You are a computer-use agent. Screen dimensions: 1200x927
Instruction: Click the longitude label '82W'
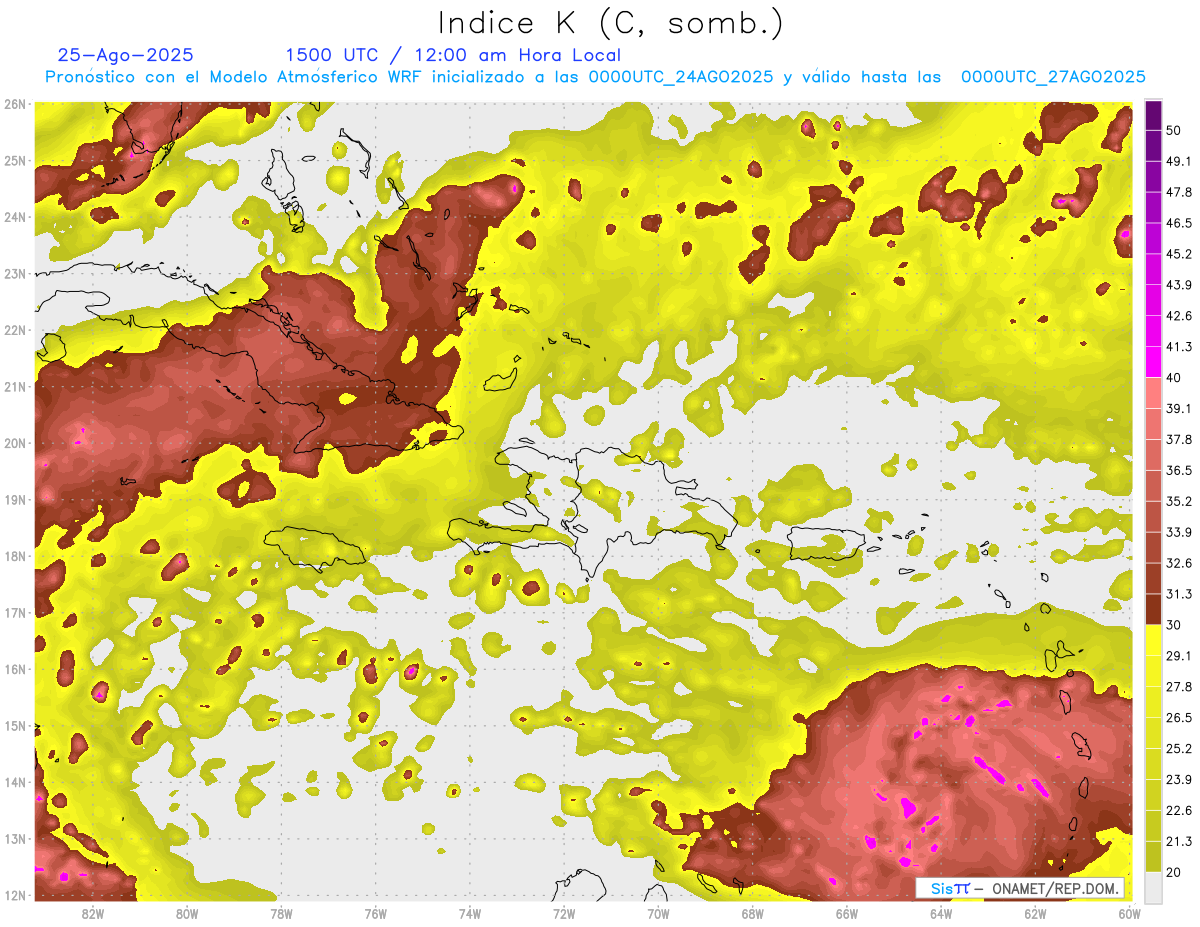(93, 913)
